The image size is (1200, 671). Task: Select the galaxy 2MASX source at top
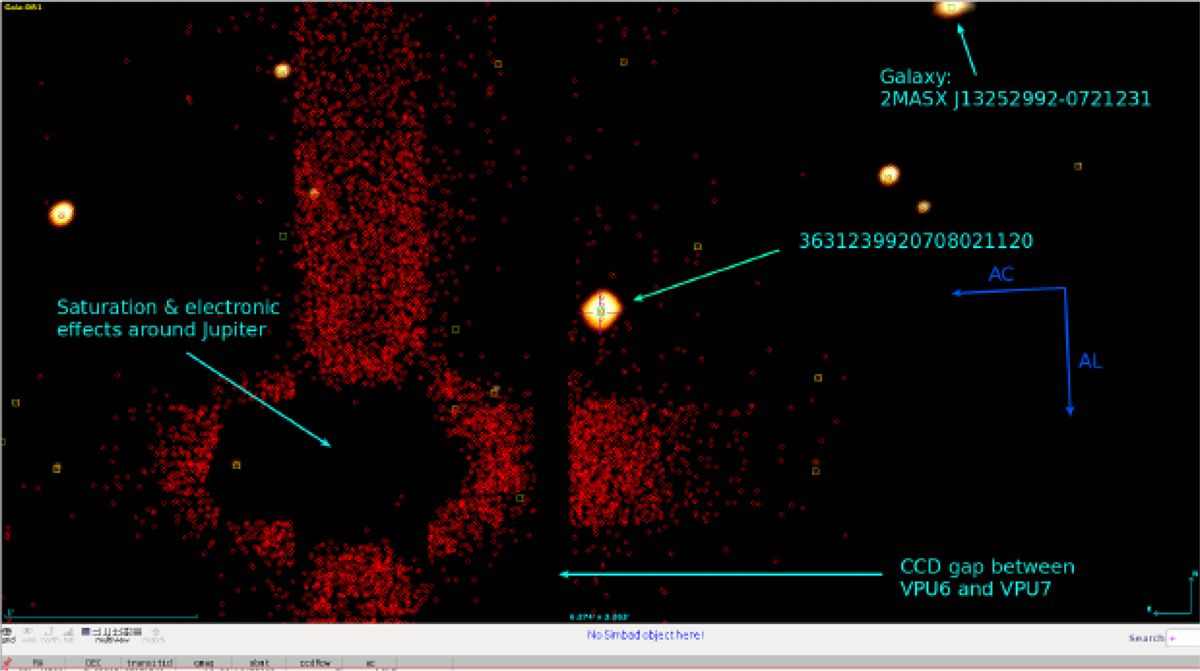point(951,7)
